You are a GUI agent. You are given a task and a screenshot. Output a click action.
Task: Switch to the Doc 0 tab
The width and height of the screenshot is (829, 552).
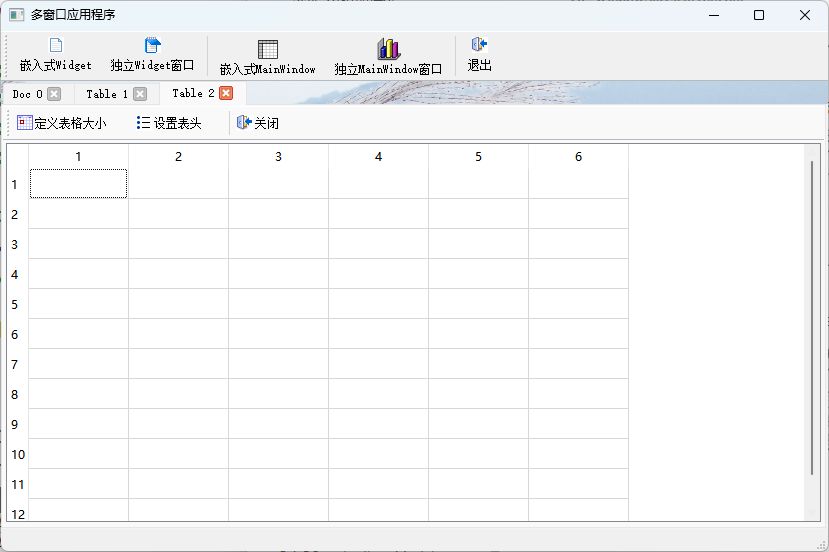[27, 94]
